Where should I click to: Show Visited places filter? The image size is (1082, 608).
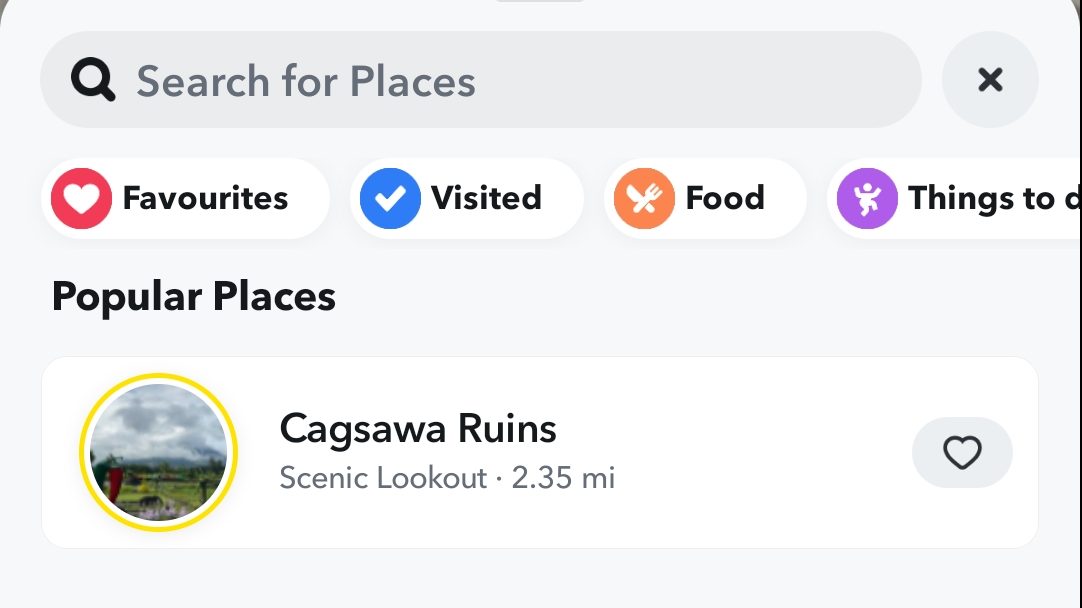486,198
